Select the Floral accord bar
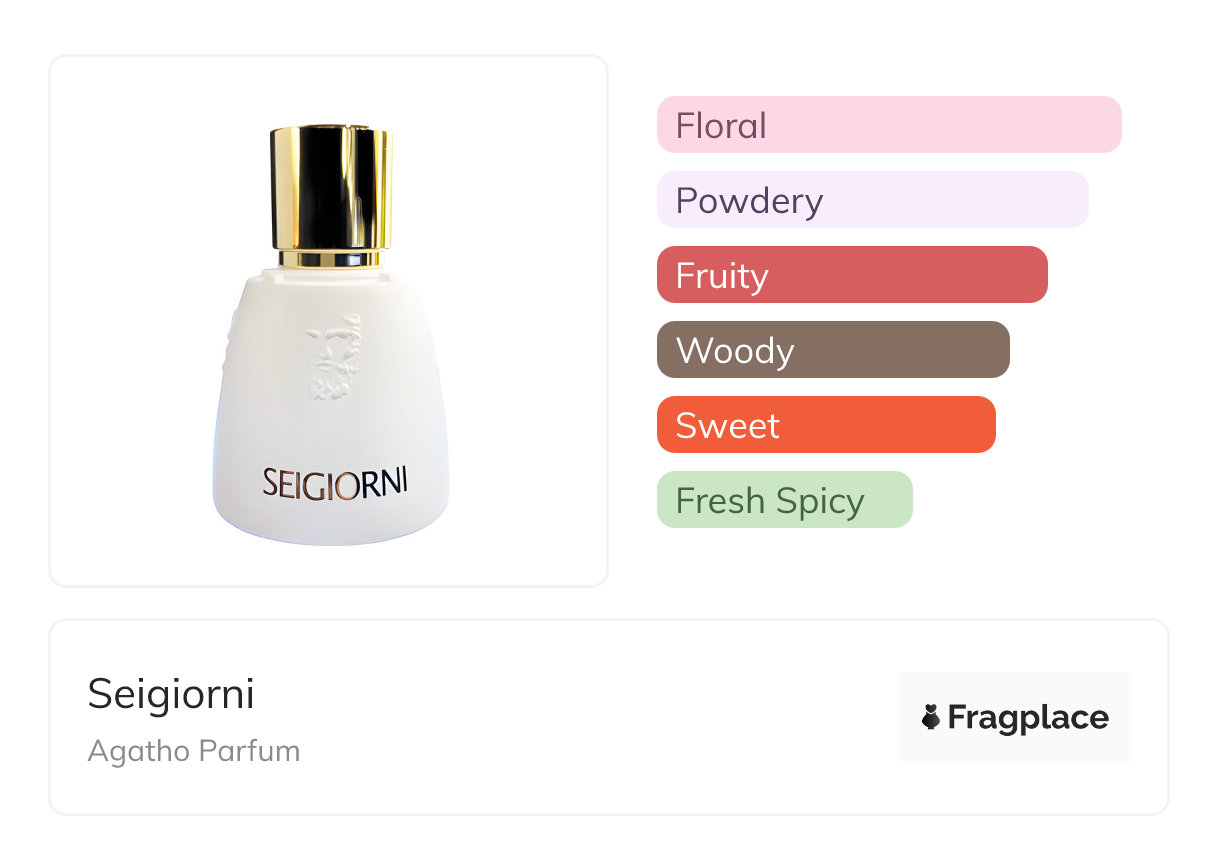The width and height of the screenshot is (1218, 864). pos(888,125)
